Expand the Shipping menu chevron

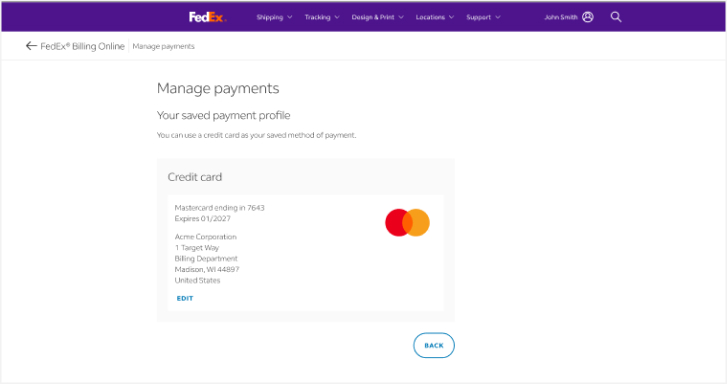click(290, 17)
